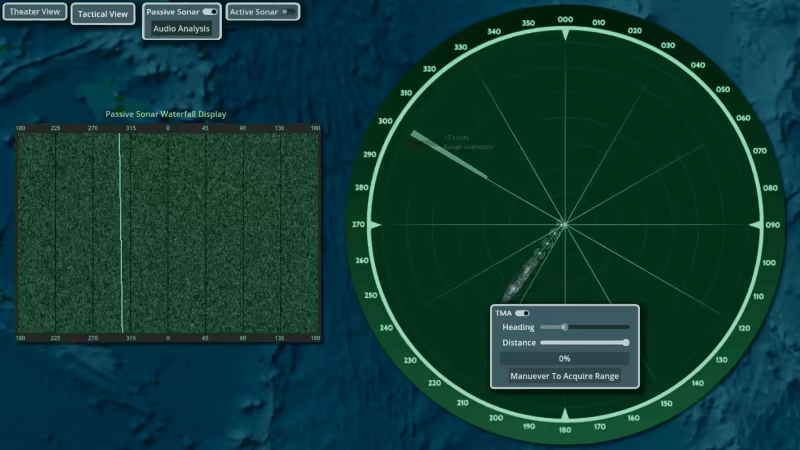Click the 000 north marker triangle on compass

(x=565, y=35)
